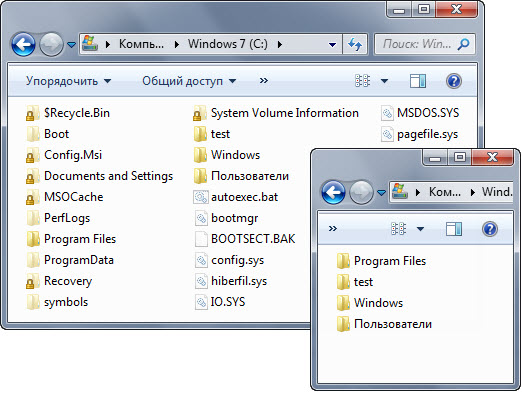Show more toolbar commands in the large window
Viewport: 522px width, 397px height.
point(264,81)
